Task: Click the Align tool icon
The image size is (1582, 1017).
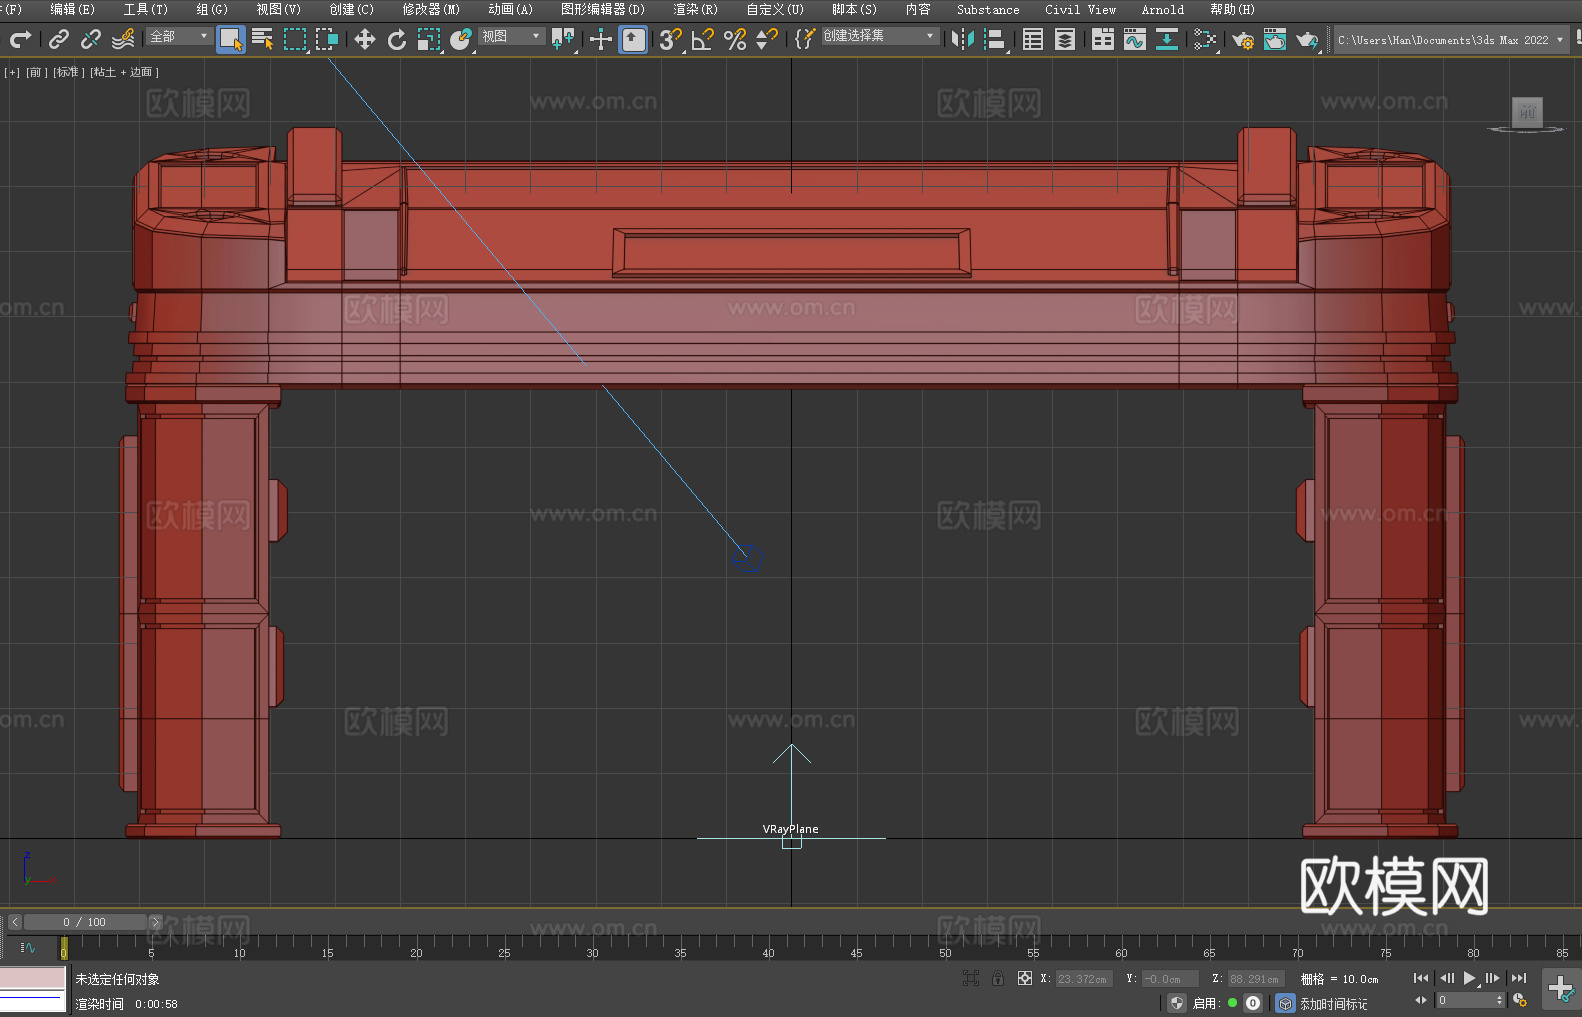Action: click(995, 39)
